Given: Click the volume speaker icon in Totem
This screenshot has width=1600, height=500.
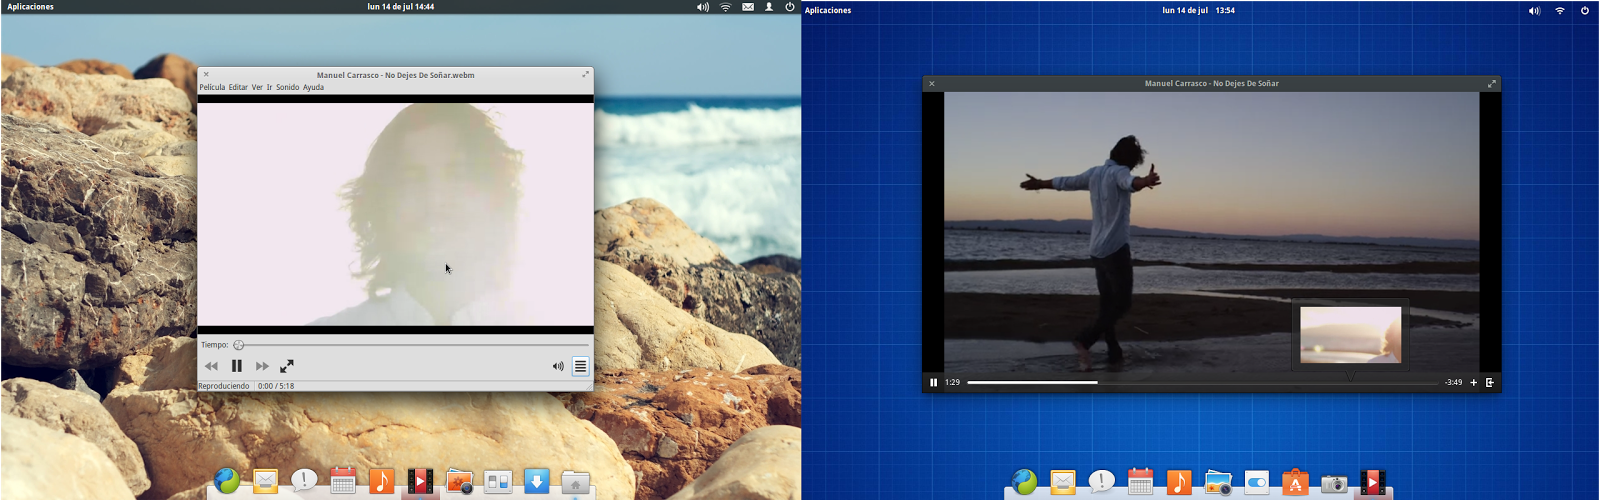Looking at the screenshot, I should [x=558, y=366].
